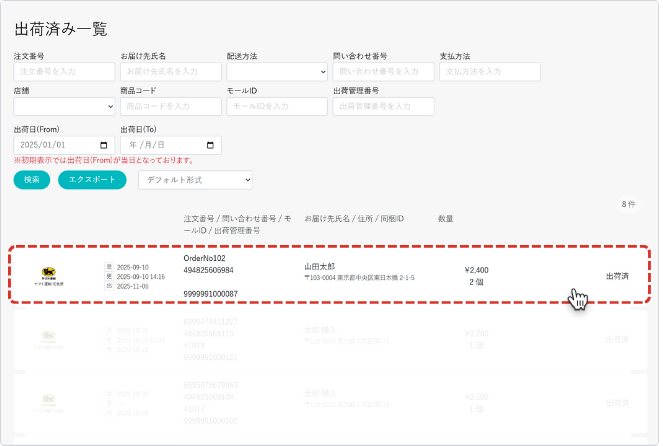Focus the 注文番号 input field
This screenshot has width=663, height=446.
click(x=64, y=72)
